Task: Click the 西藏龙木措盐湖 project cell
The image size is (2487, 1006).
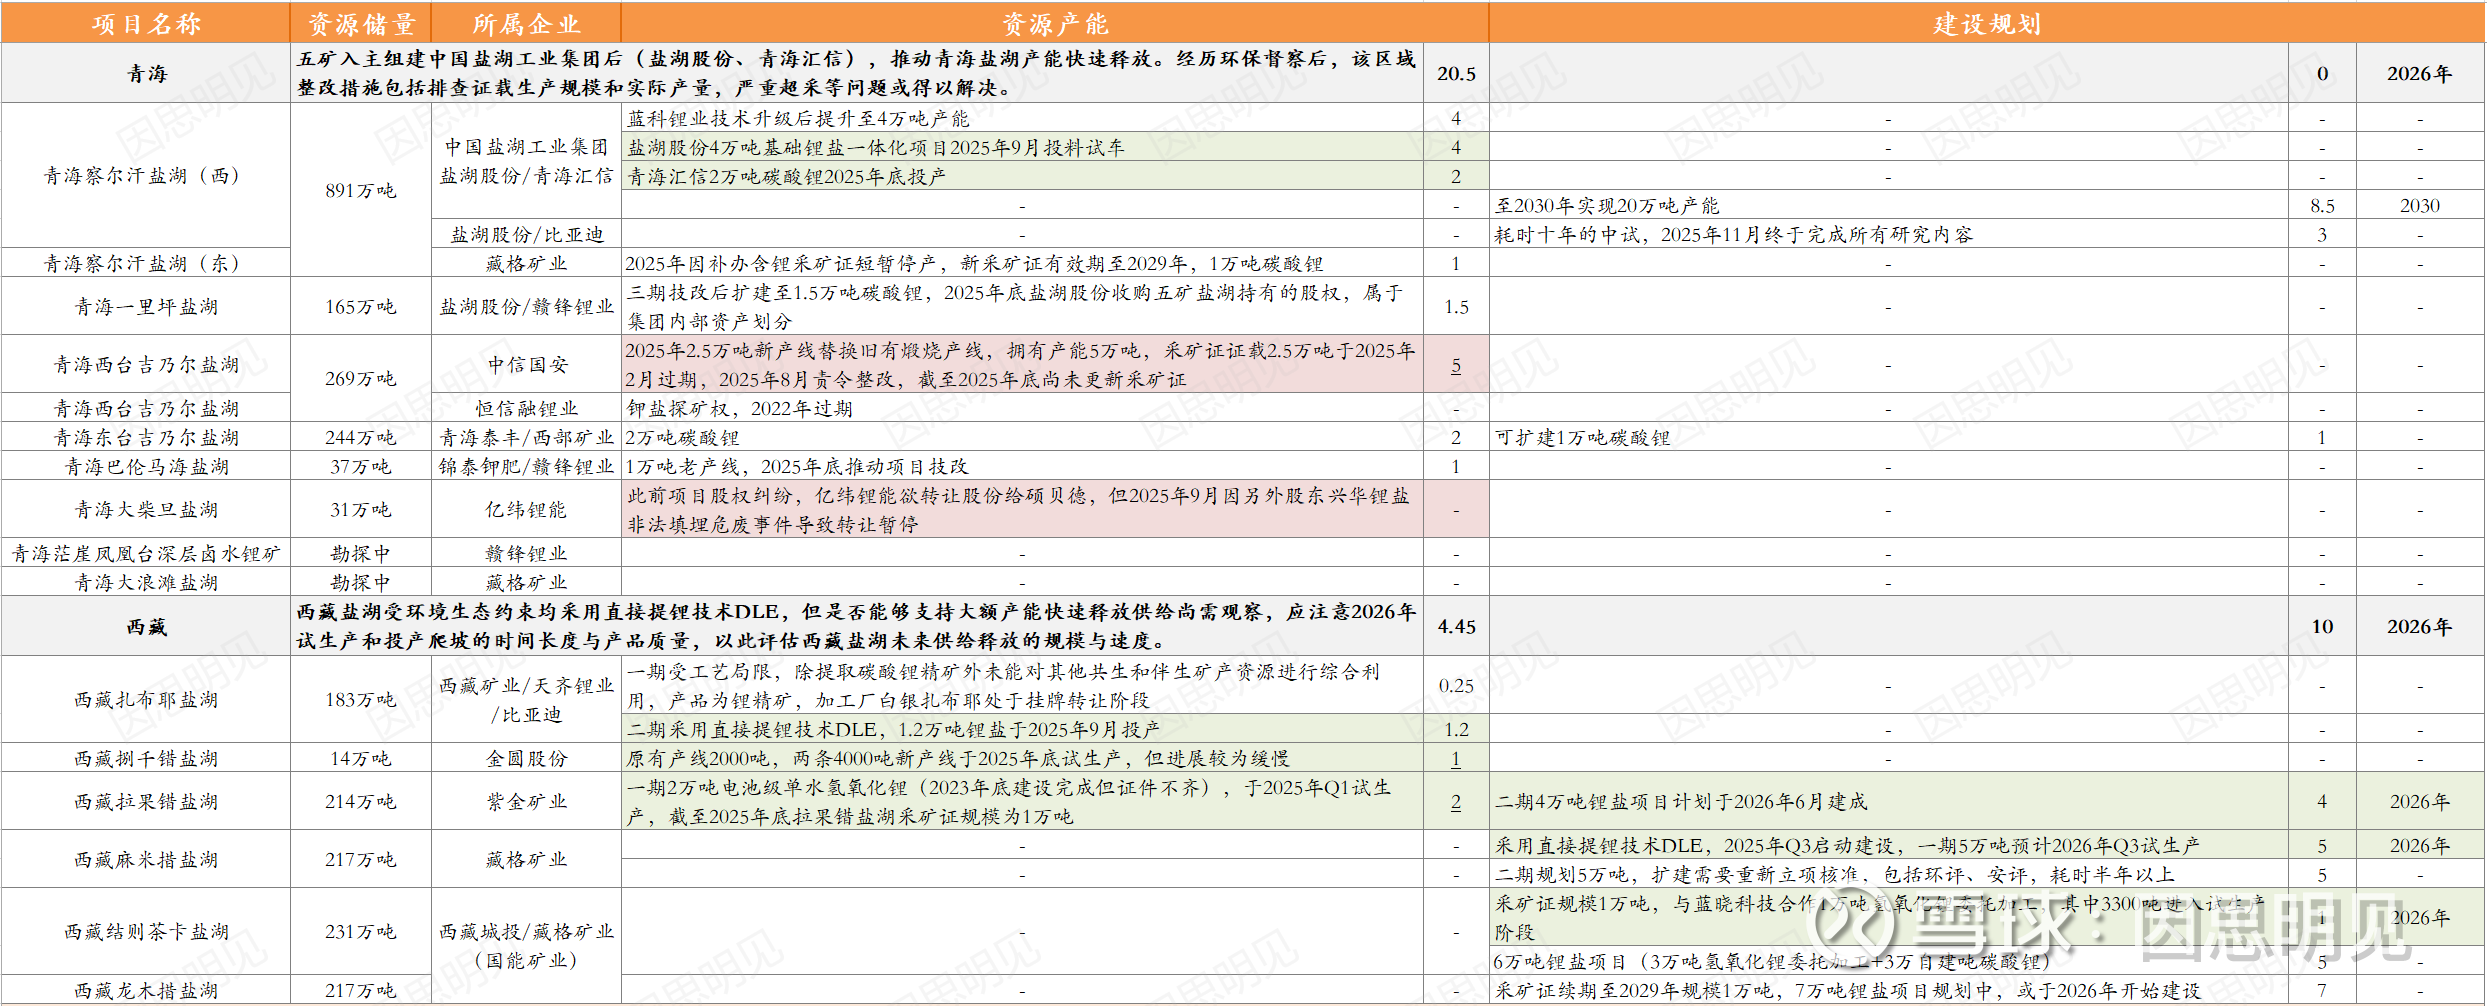Action: (146, 990)
